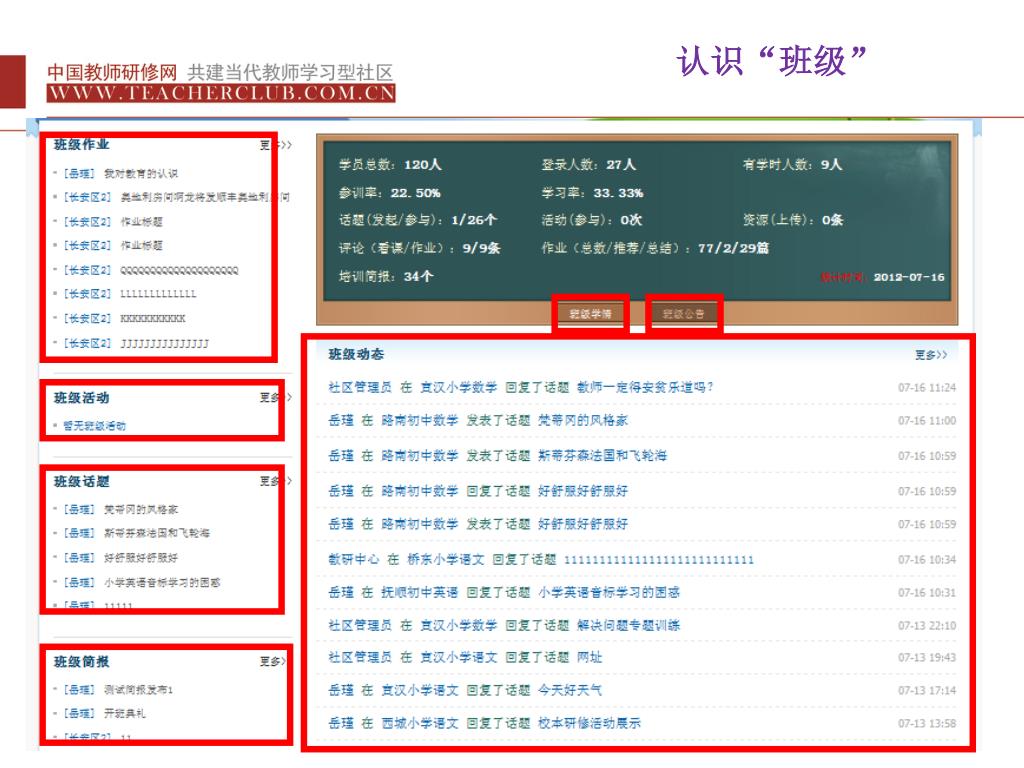Open 更多 link in the 班级话题 panel

point(275,481)
